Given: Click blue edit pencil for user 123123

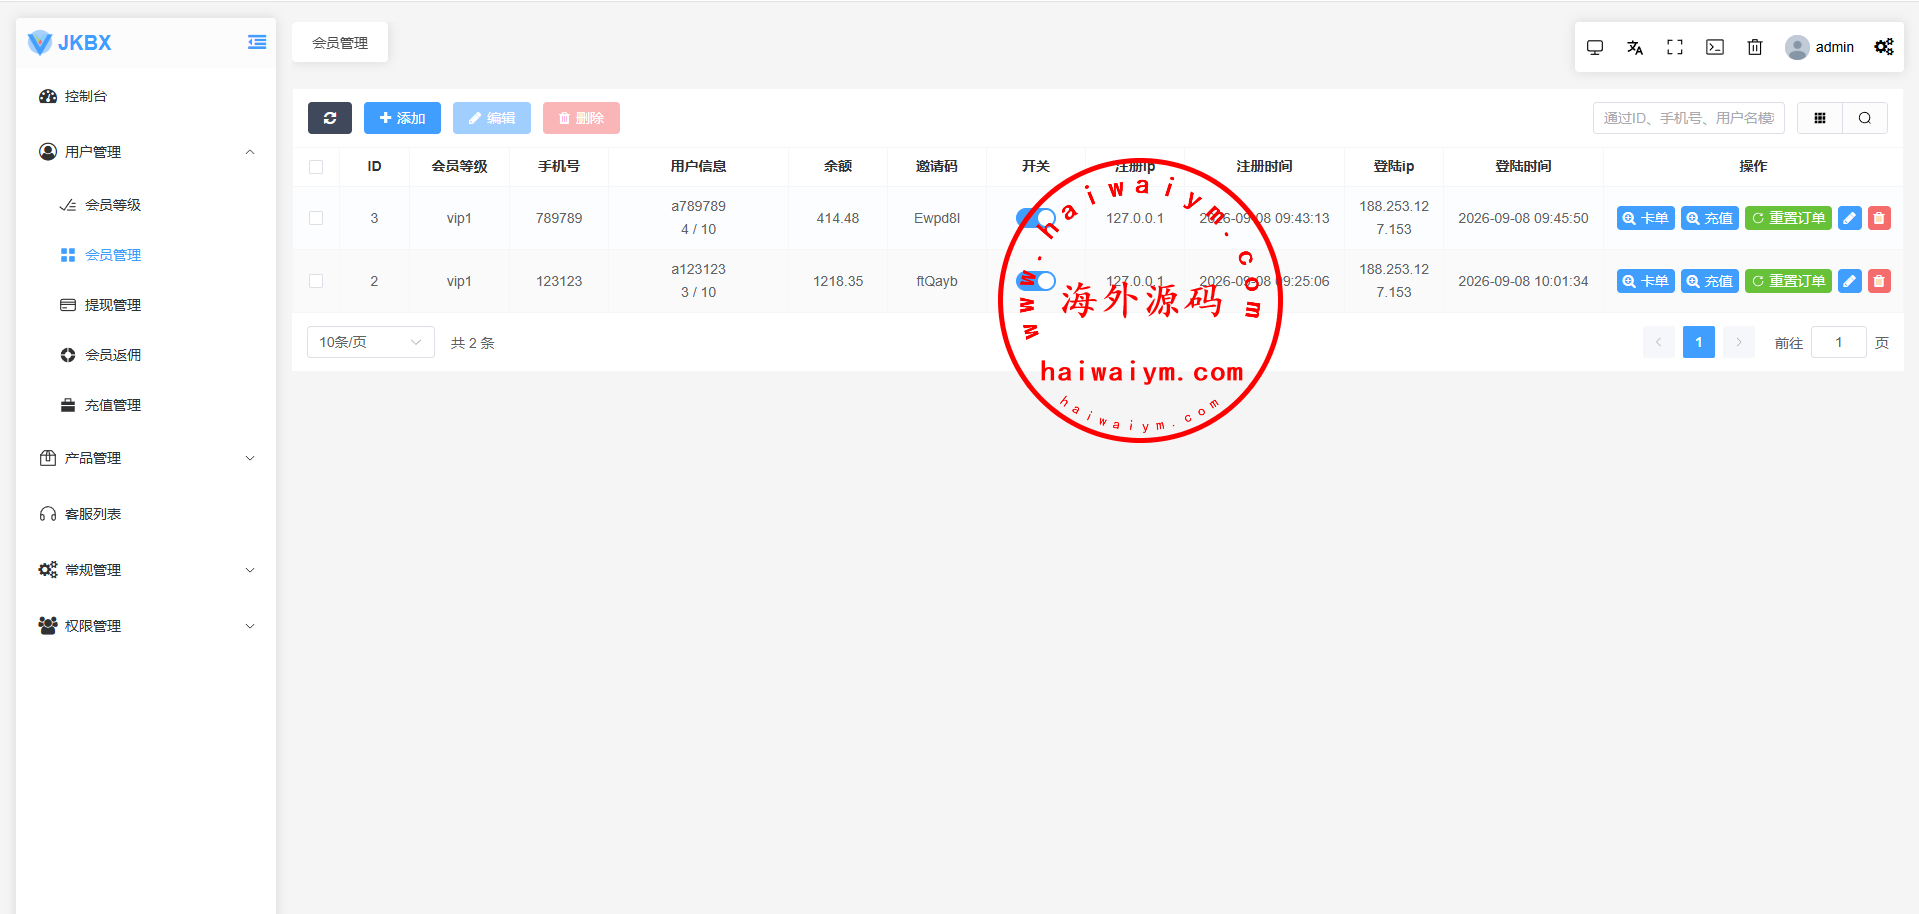Looking at the screenshot, I should click(x=1850, y=281).
